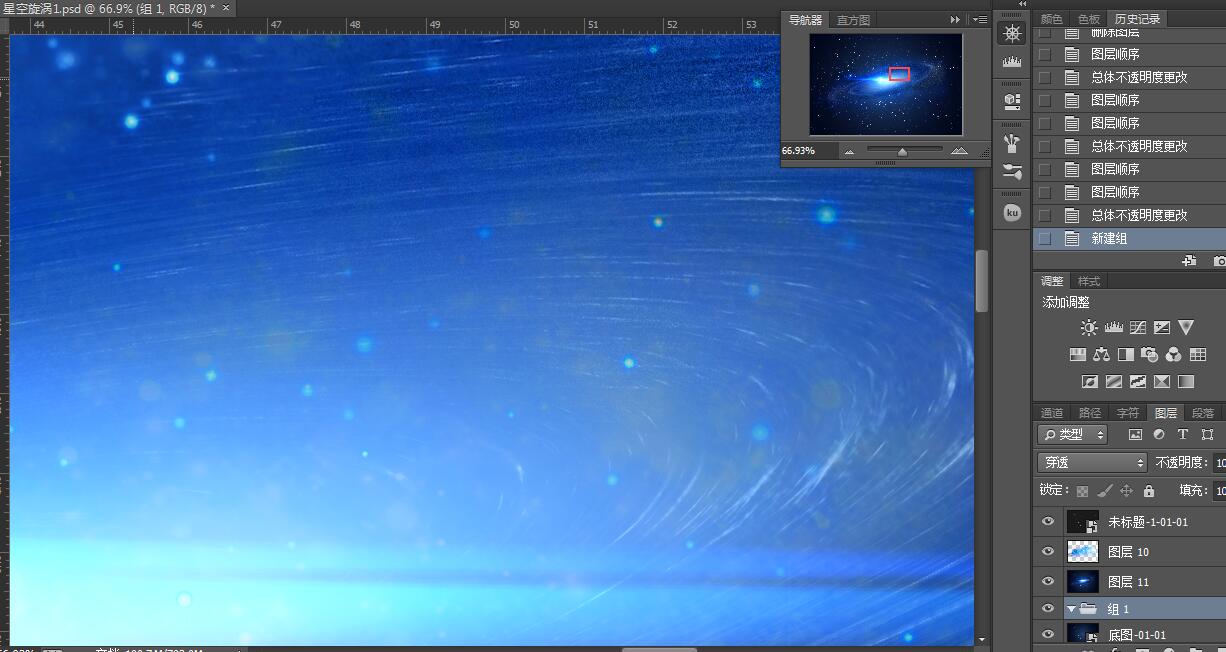Toggle lock all padlock icon

pyautogui.click(x=1148, y=491)
